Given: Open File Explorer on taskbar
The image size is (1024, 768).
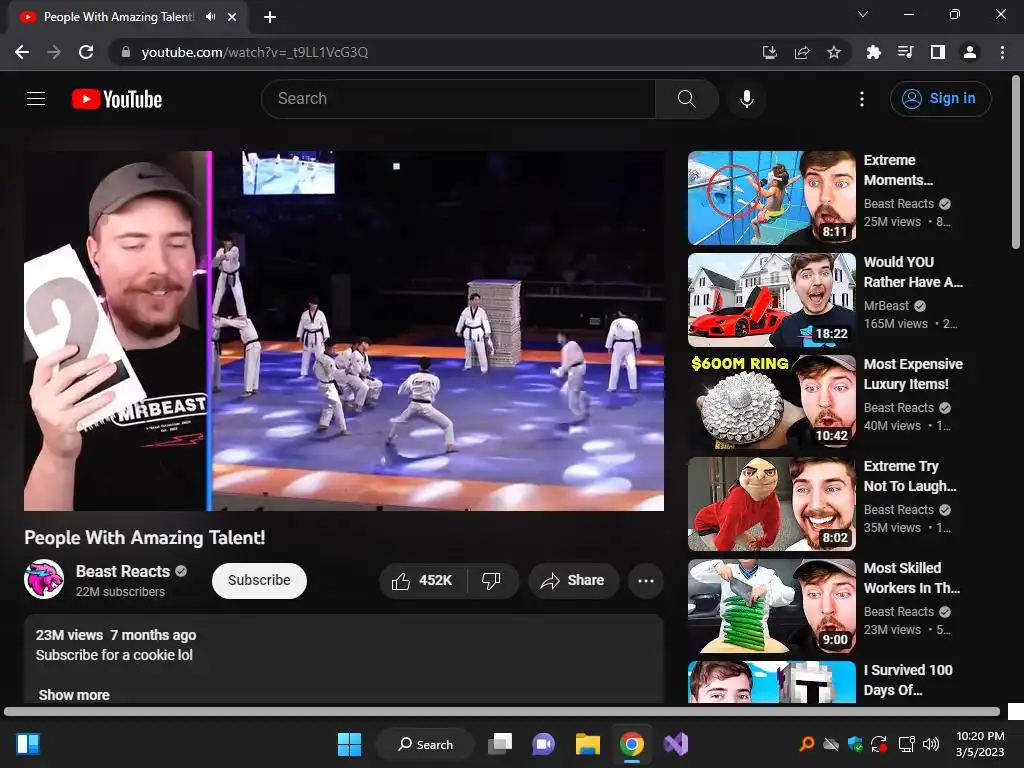Looking at the screenshot, I should click(588, 744).
